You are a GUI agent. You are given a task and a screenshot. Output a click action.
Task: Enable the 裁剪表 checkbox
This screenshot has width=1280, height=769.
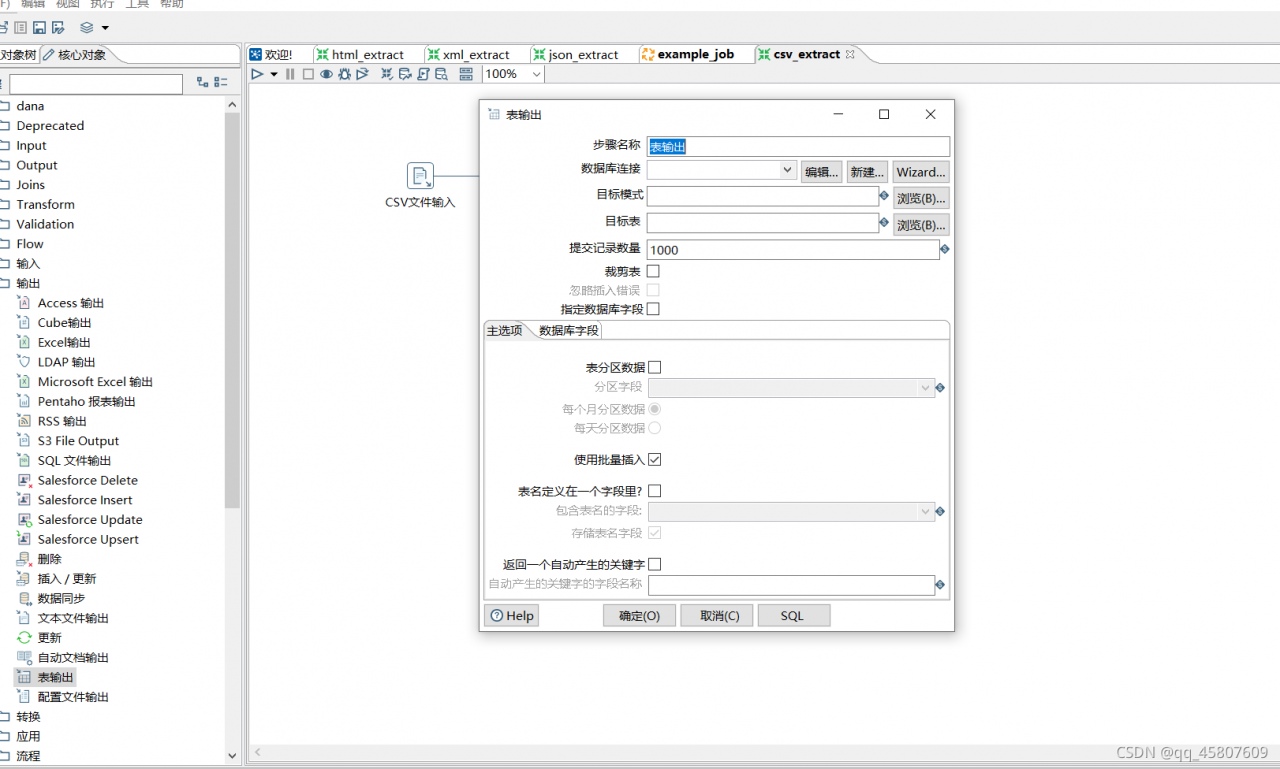point(653,271)
